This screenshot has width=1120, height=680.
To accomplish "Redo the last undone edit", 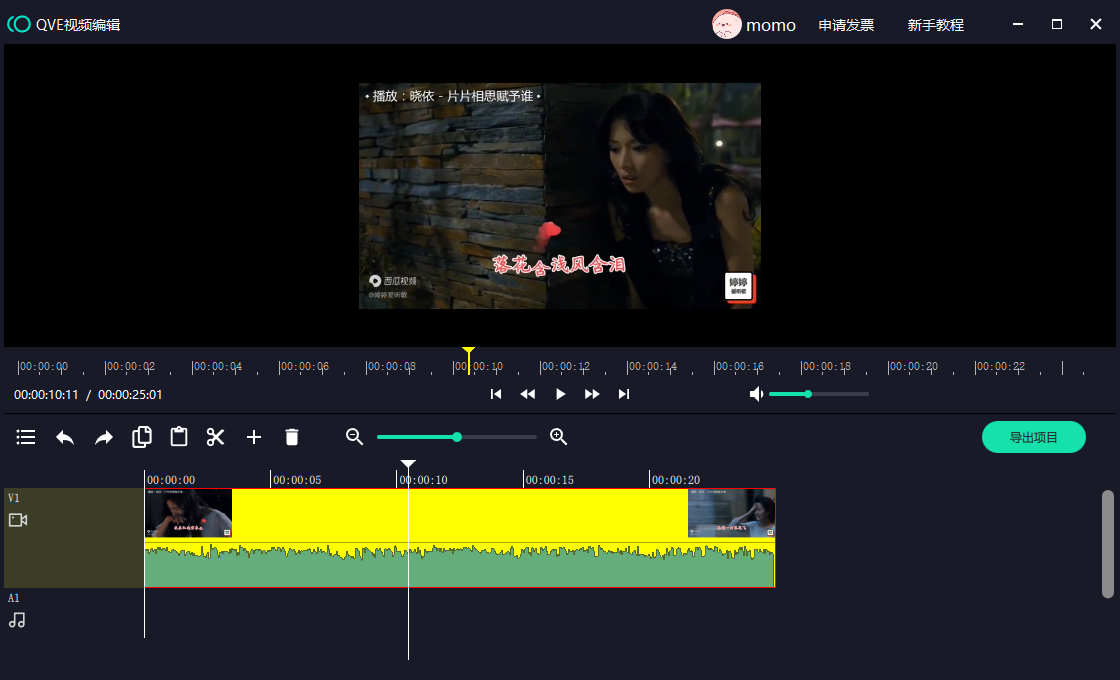I will coord(104,437).
